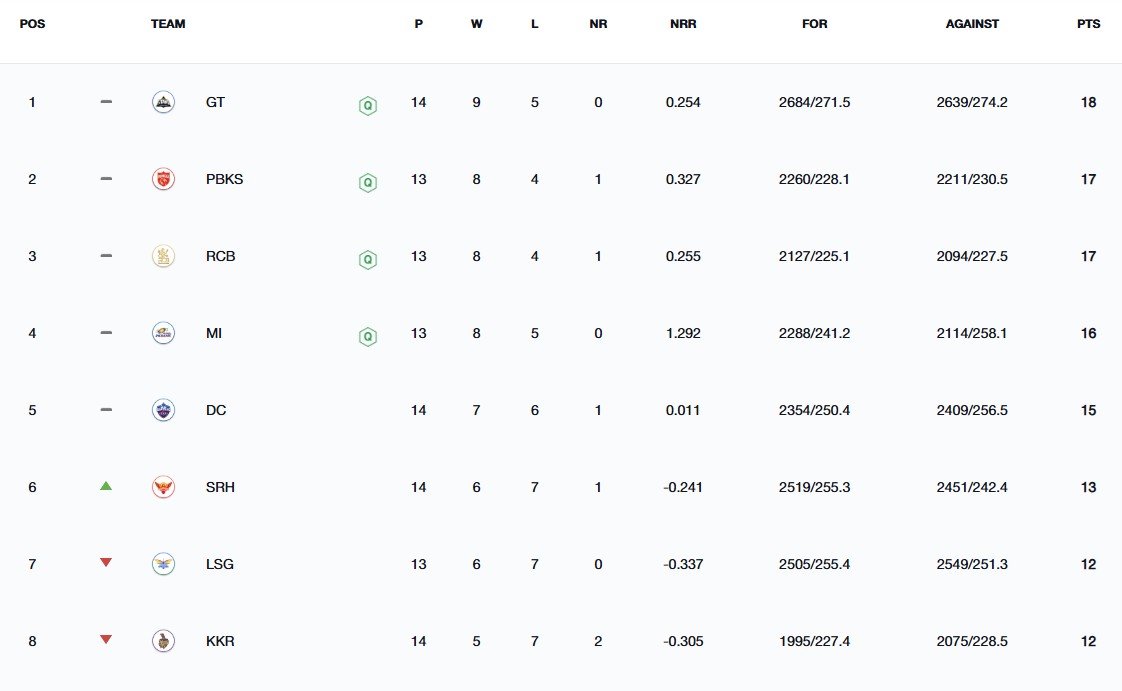Click the FOR value 2260/228.1
This screenshot has width=1122, height=691.
coord(814,179)
